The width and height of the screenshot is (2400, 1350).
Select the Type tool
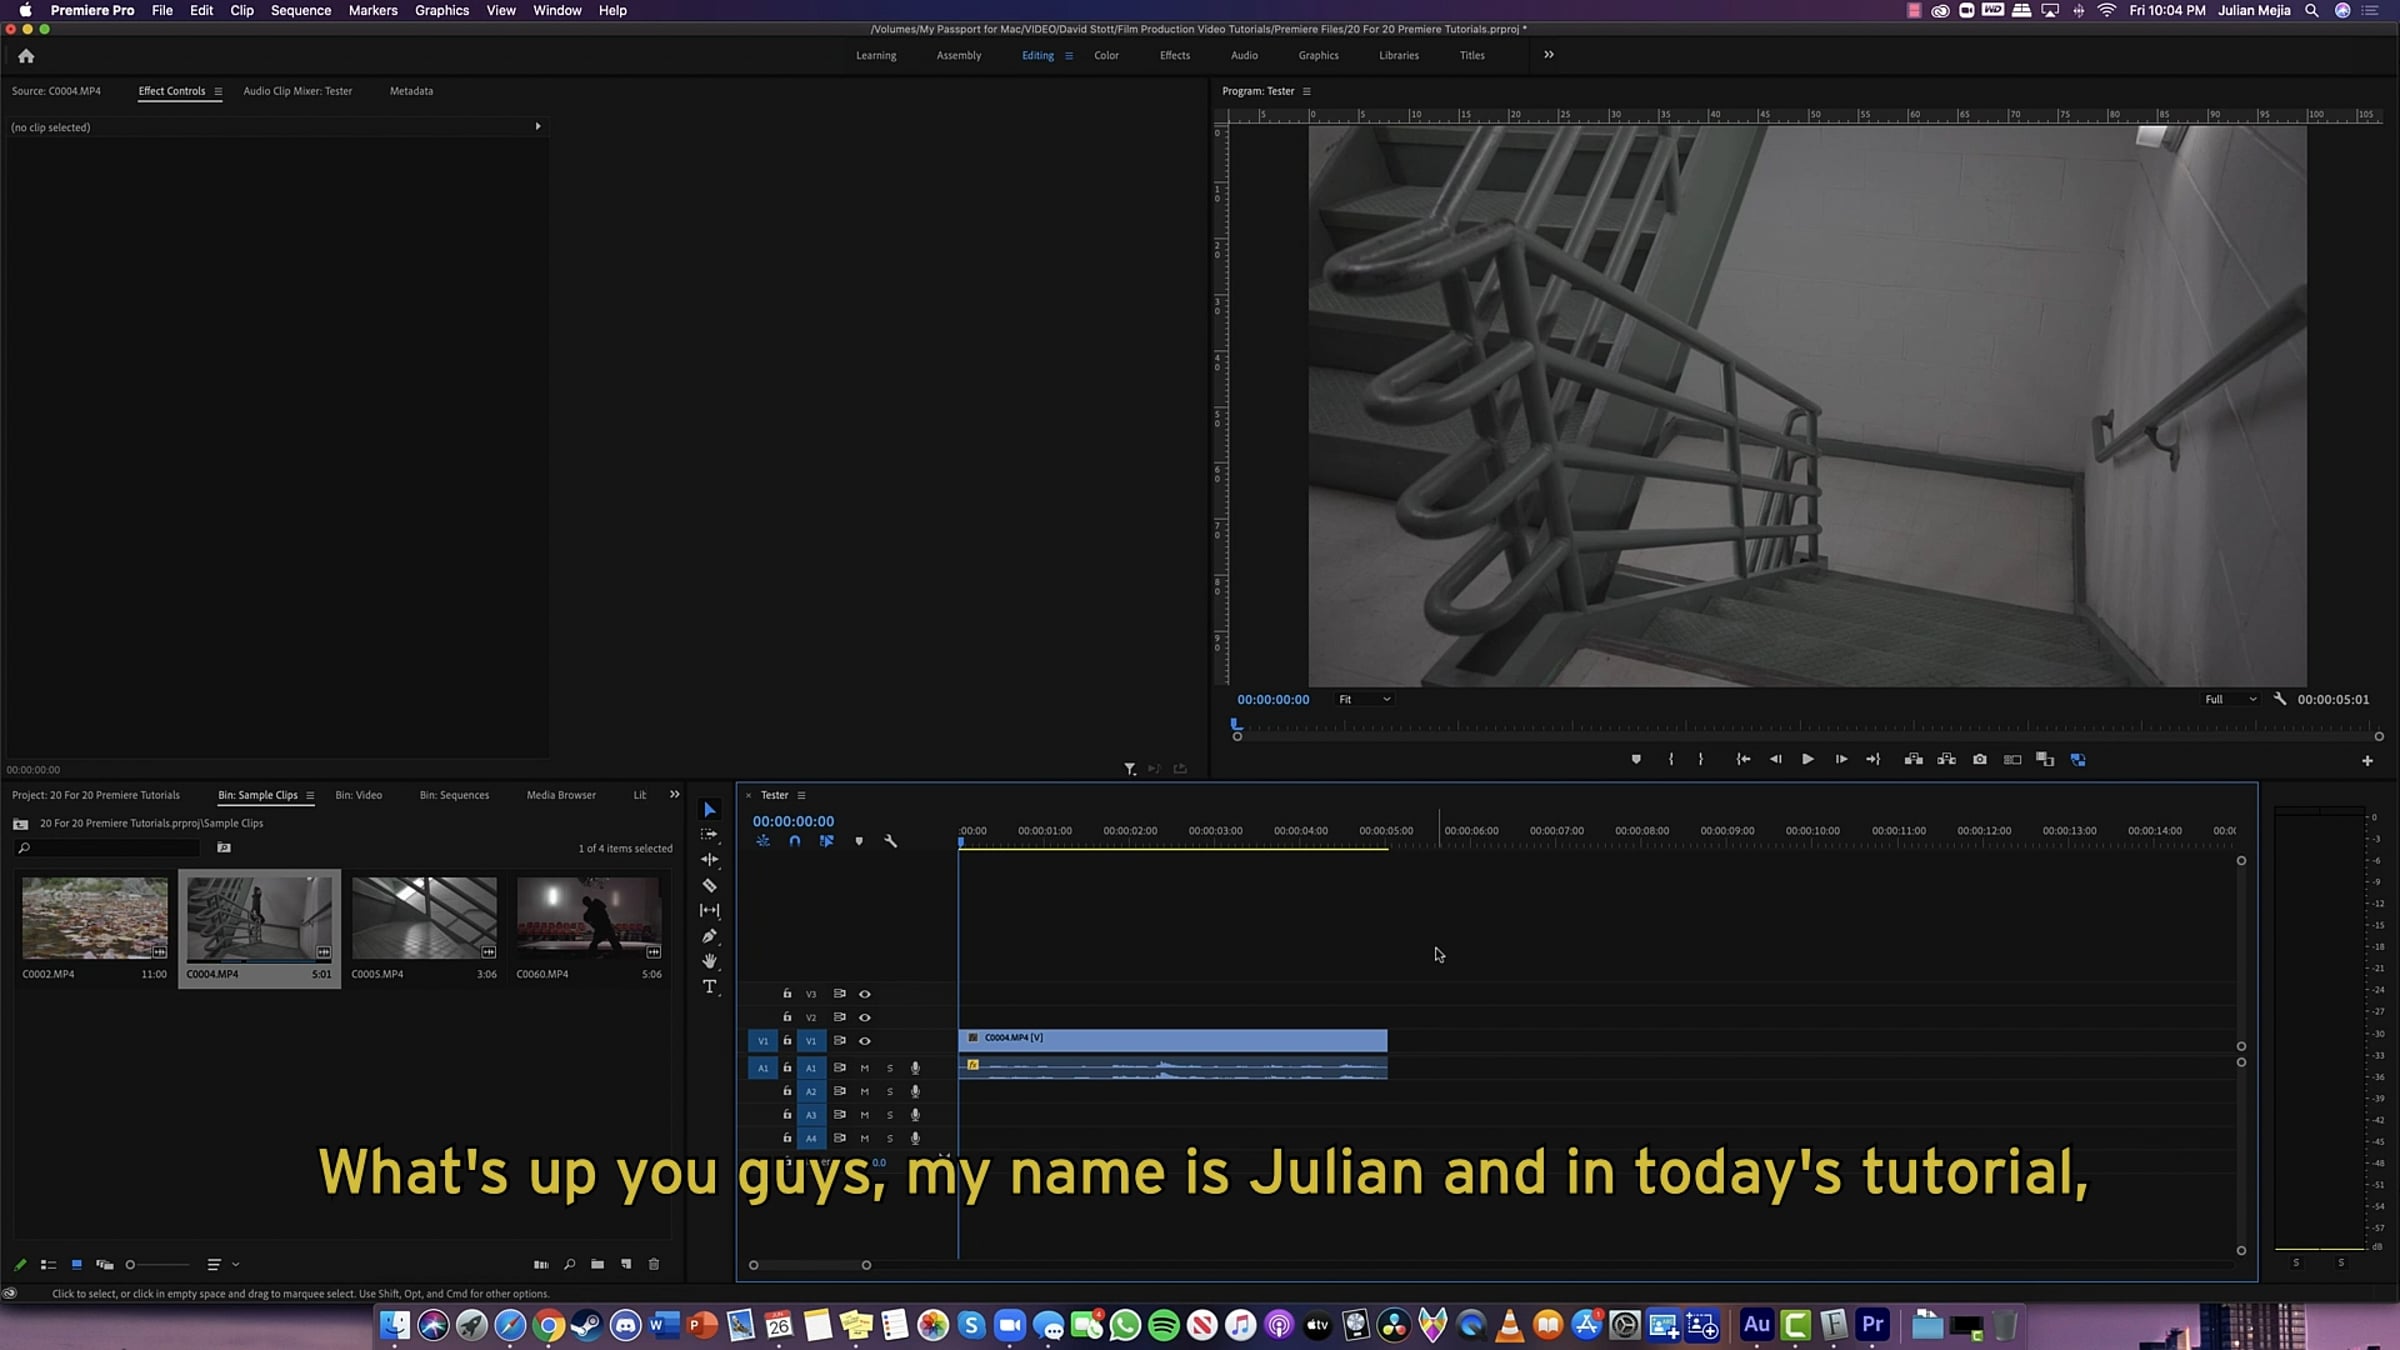click(x=709, y=987)
